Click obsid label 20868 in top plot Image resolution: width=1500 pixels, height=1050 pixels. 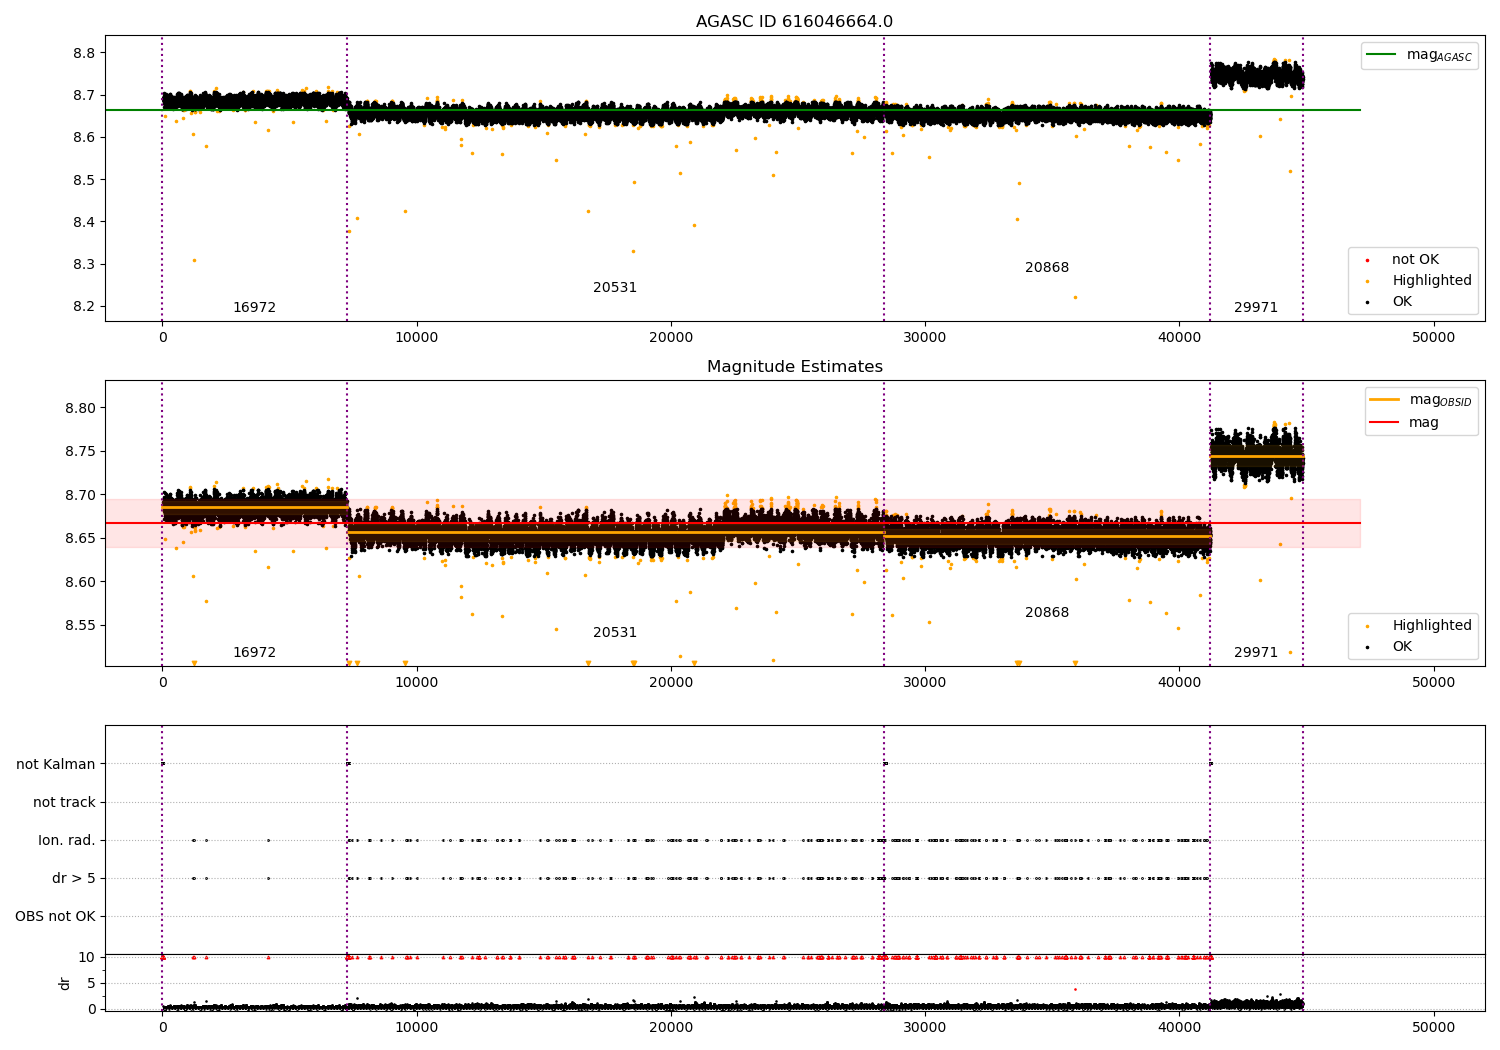[x=1047, y=268]
